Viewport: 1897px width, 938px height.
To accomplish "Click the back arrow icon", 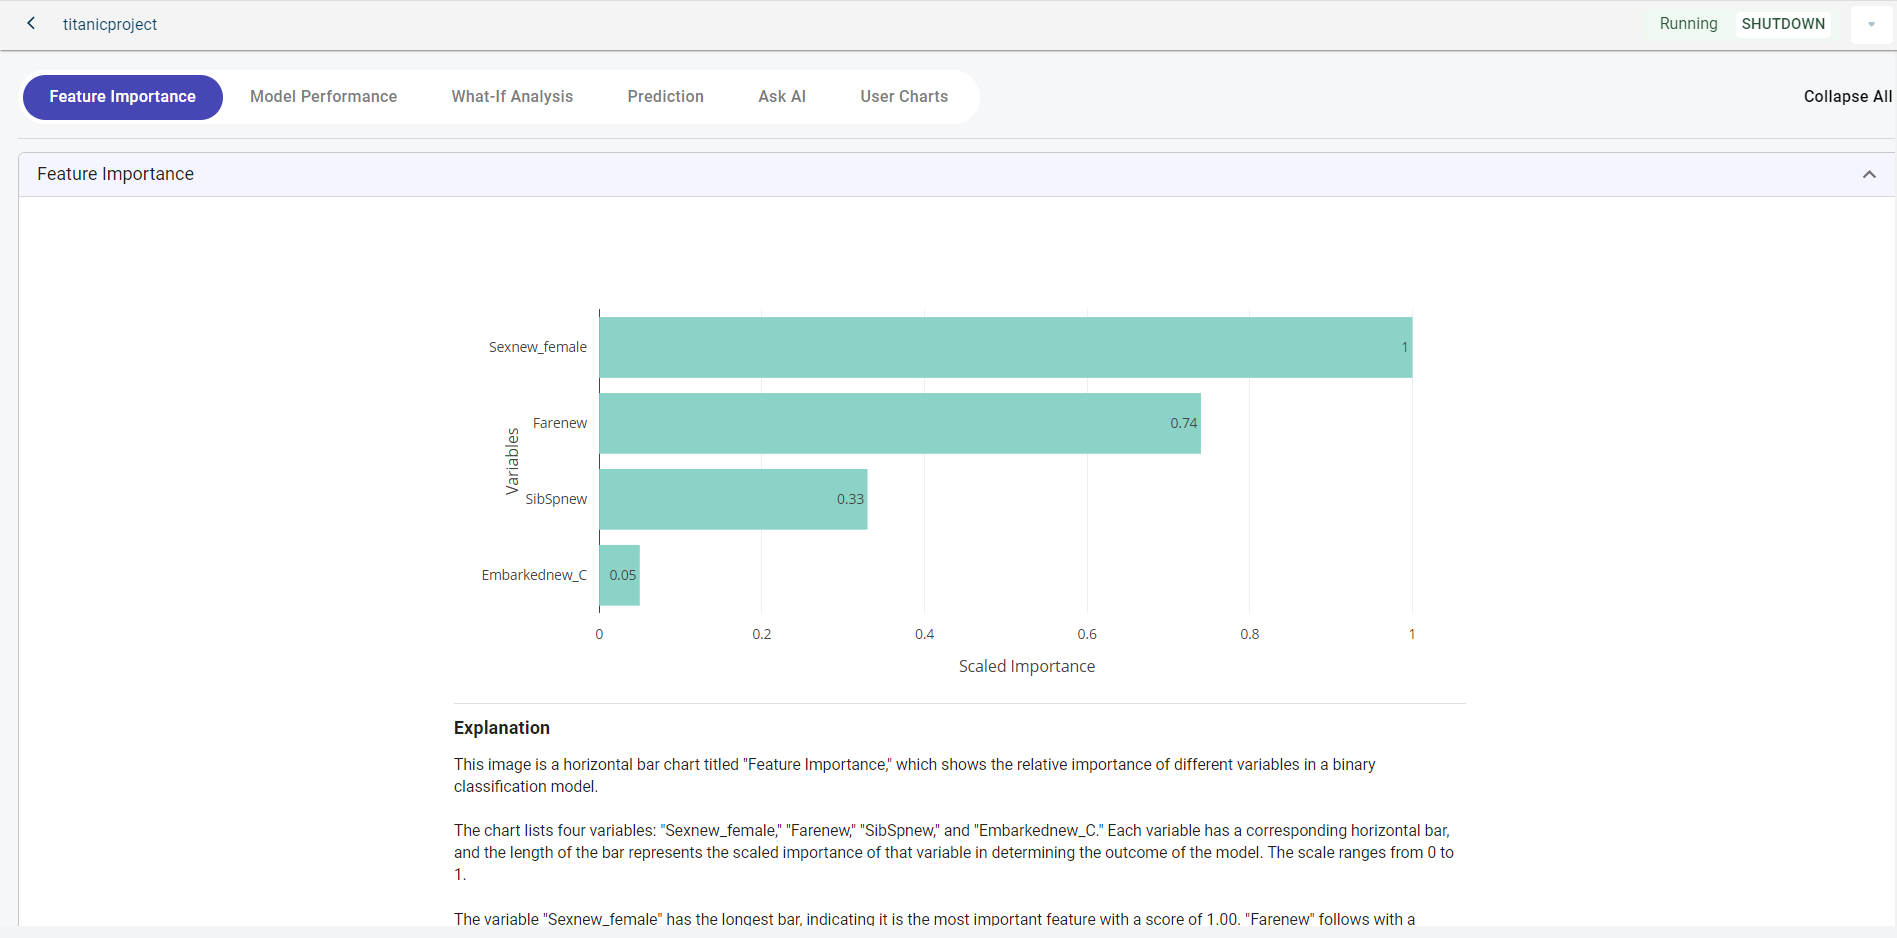I will (x=31, y=23).
